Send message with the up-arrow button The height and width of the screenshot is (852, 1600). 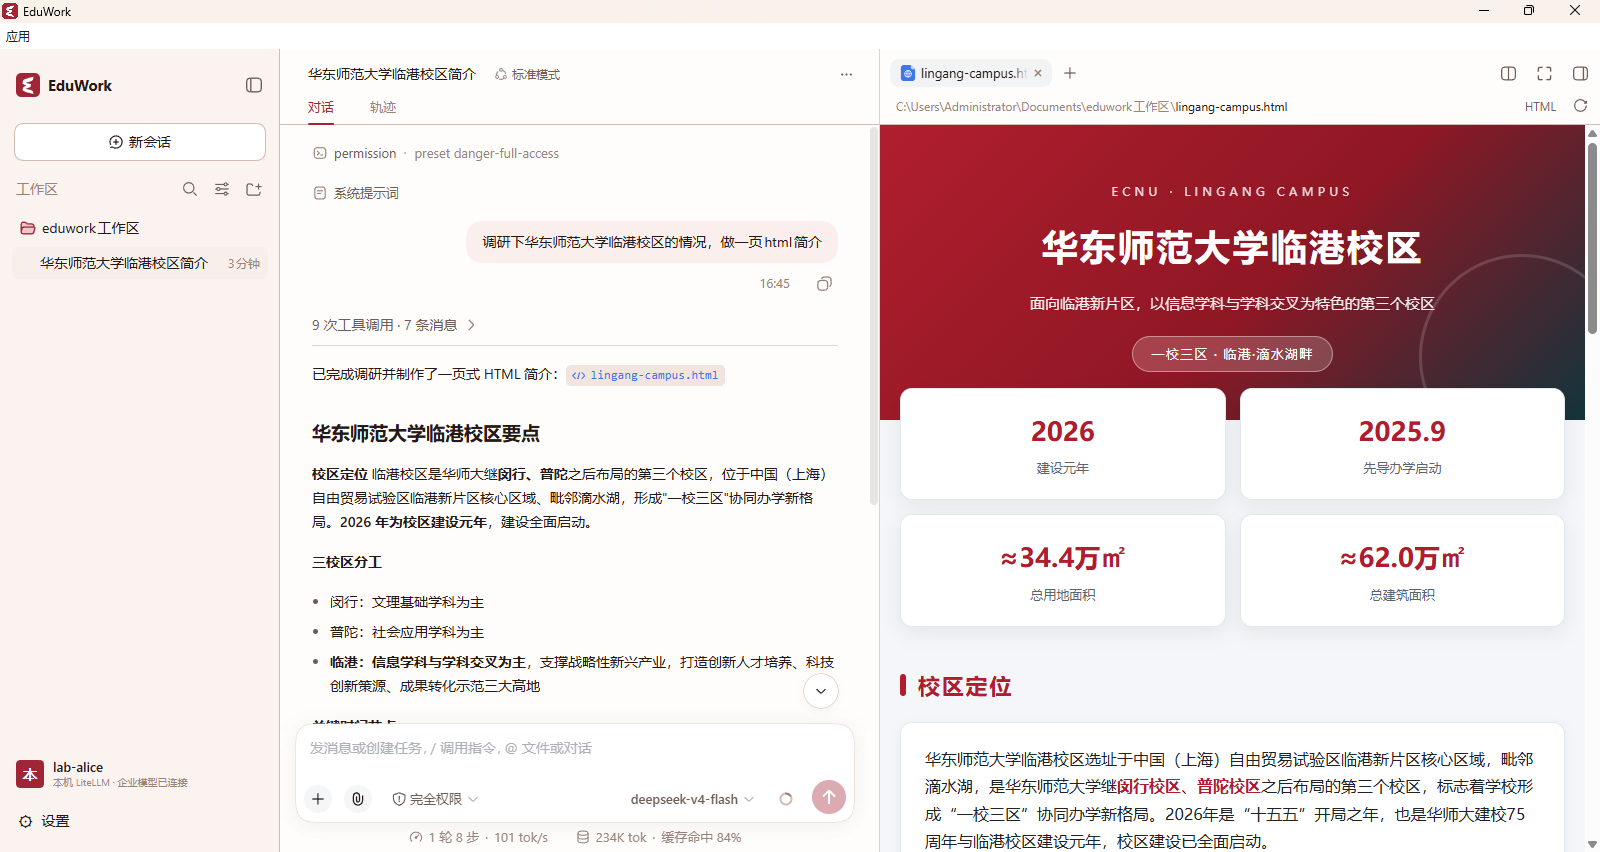click(x=829, y=797)
